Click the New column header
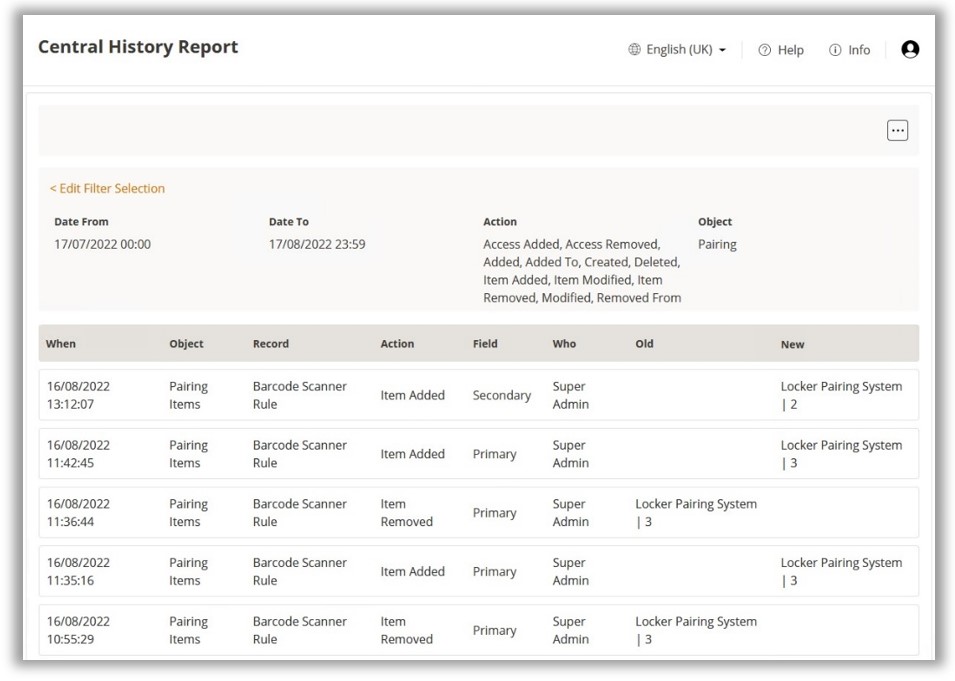The width and height of the screenshot is (955, 681). pos(792,344)
